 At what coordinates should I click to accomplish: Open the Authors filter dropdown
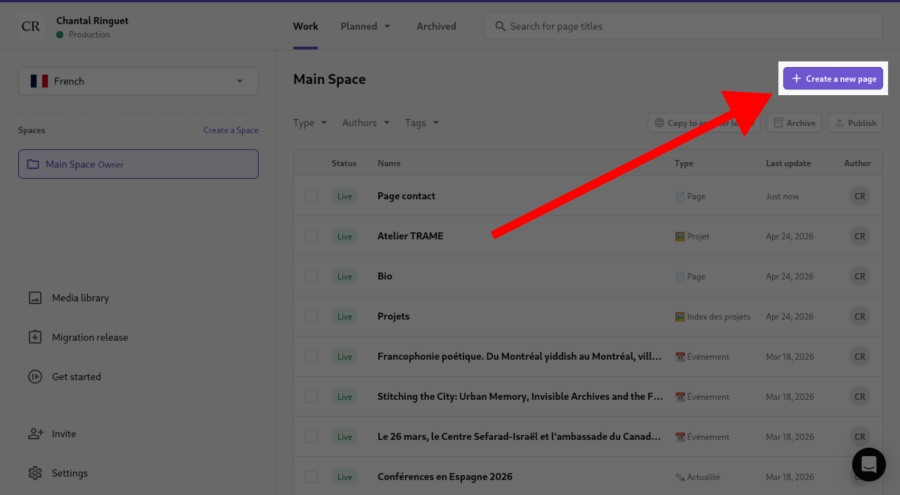click(366, 122)
